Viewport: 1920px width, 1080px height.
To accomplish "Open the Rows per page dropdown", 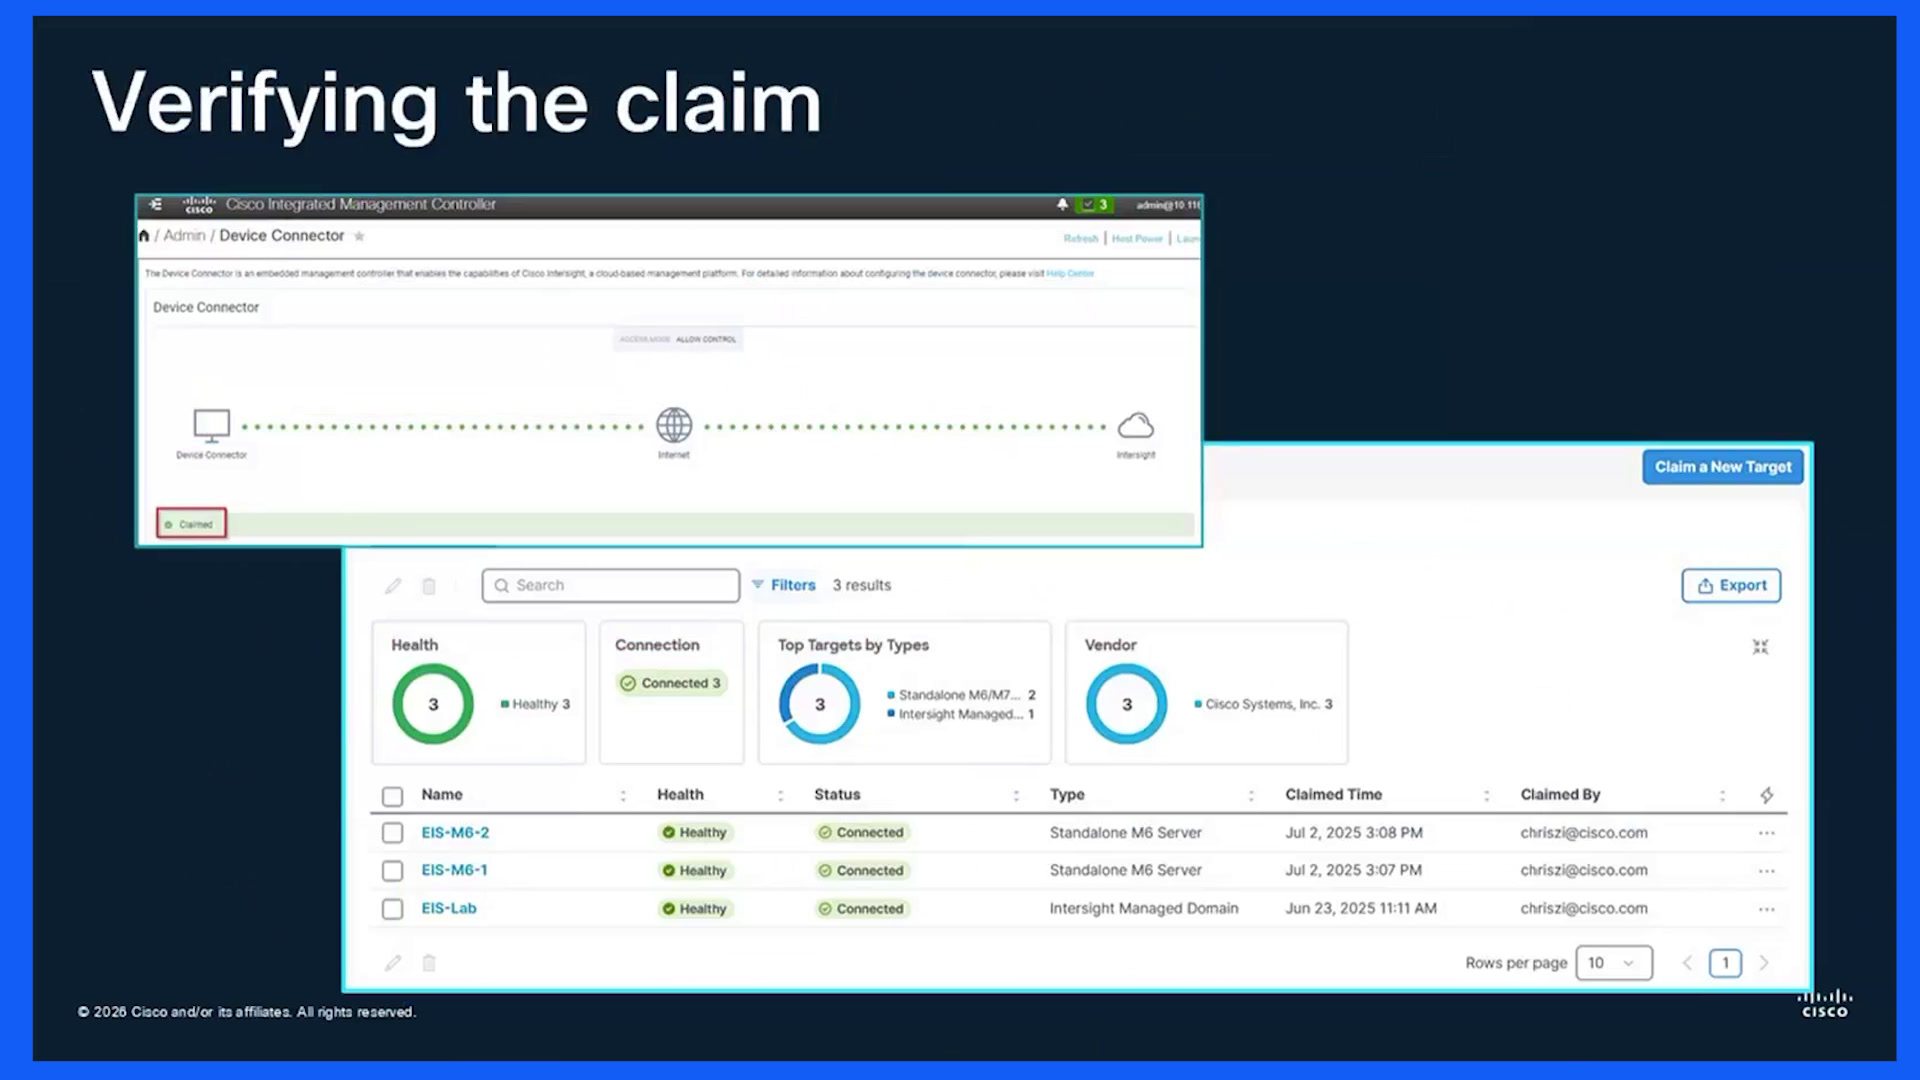I will coord(1614,963).
